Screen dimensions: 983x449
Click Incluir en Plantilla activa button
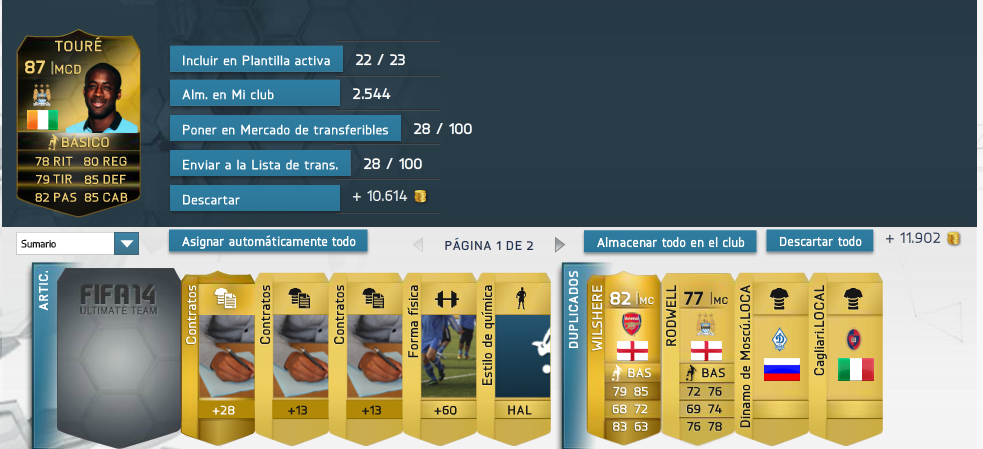point(256,60)
